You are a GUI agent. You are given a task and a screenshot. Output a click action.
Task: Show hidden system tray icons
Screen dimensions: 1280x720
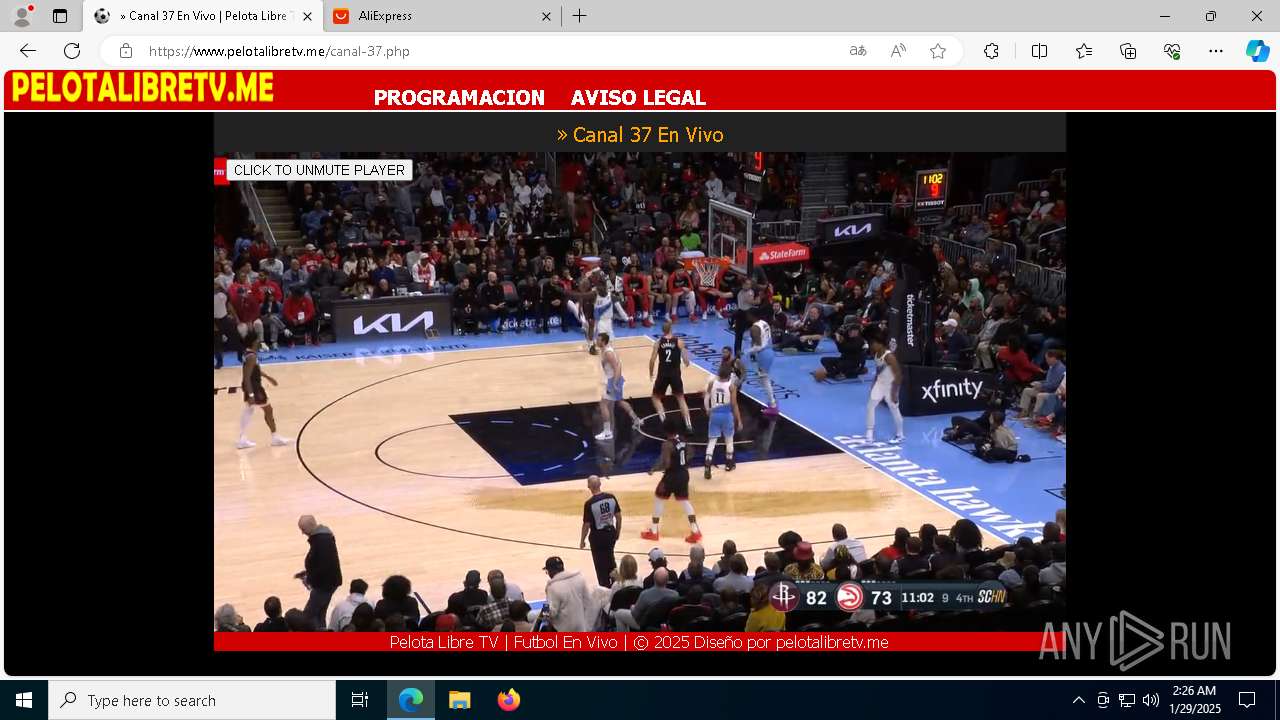tap(1078, 700)
